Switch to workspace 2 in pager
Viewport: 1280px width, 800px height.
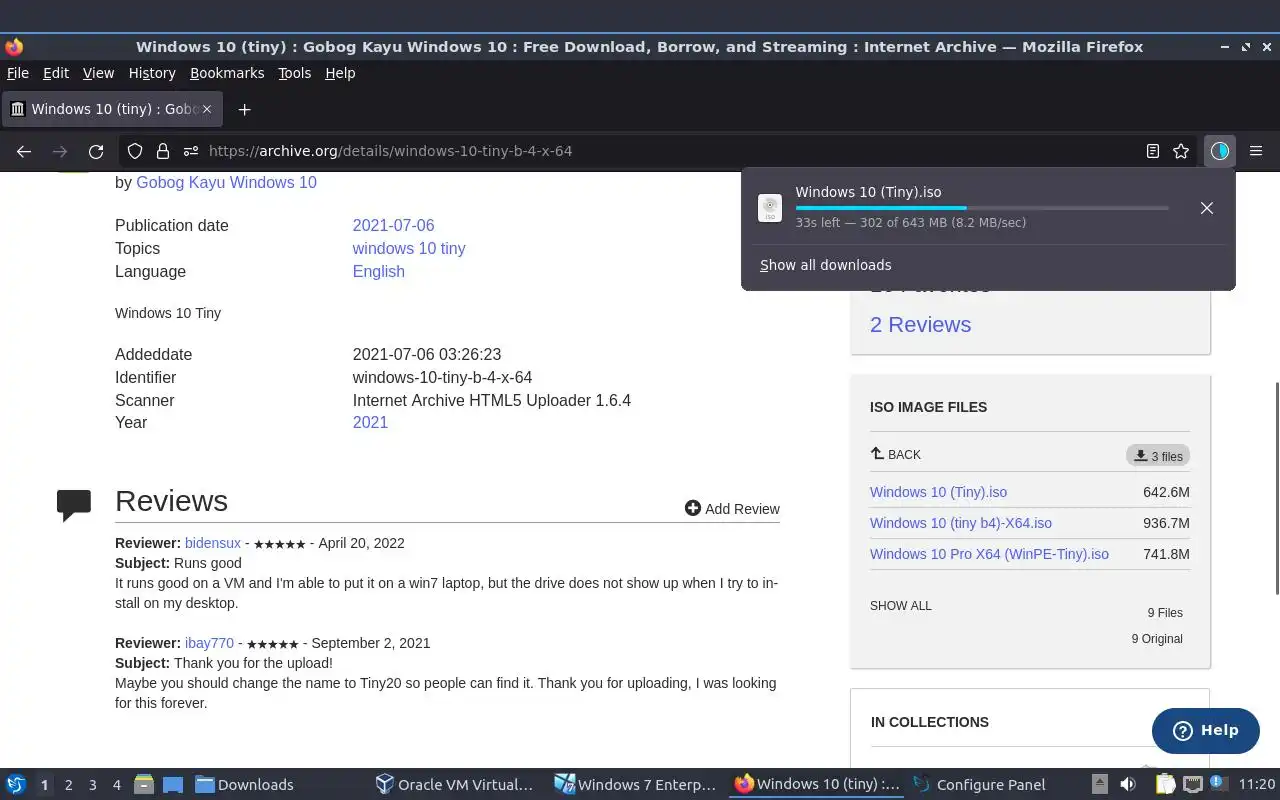(68, 785)
